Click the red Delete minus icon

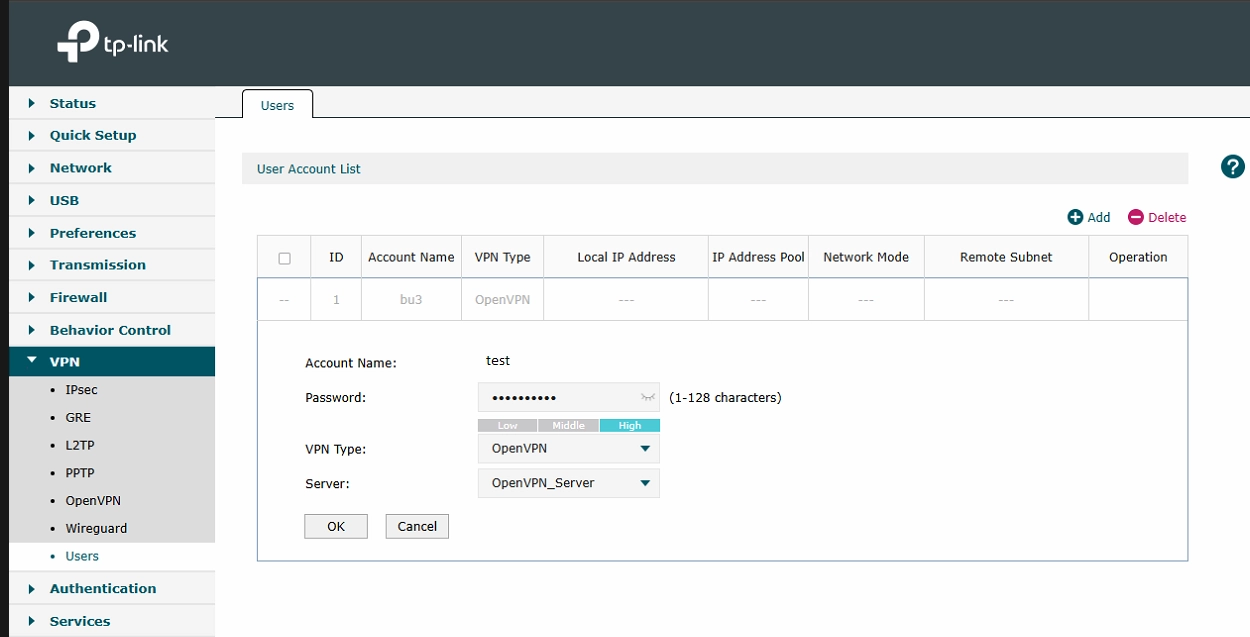click(x=1135, y=217)
